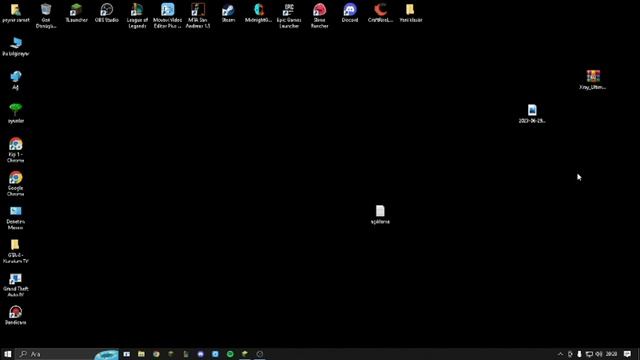
Task: Open the Epic Games Launcher shortcut
Action: point(289,16)
